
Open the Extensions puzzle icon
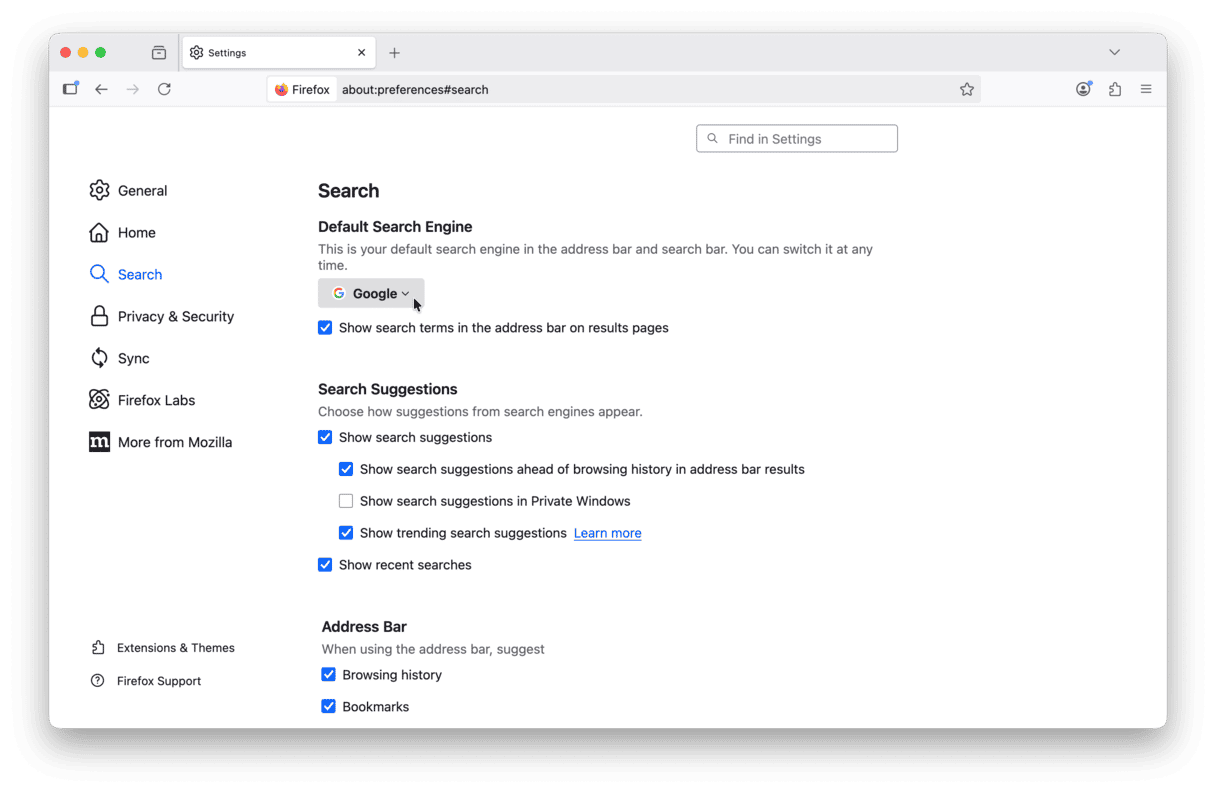1115,89
